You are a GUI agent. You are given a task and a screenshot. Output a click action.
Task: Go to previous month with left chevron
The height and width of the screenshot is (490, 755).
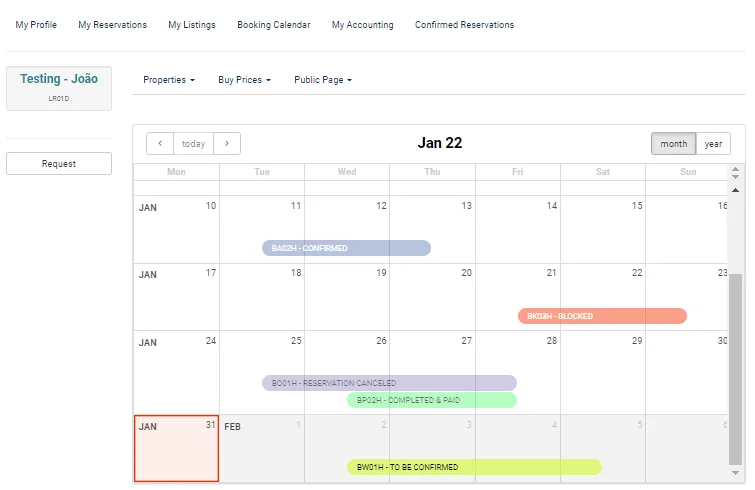[x=160, y=143]
